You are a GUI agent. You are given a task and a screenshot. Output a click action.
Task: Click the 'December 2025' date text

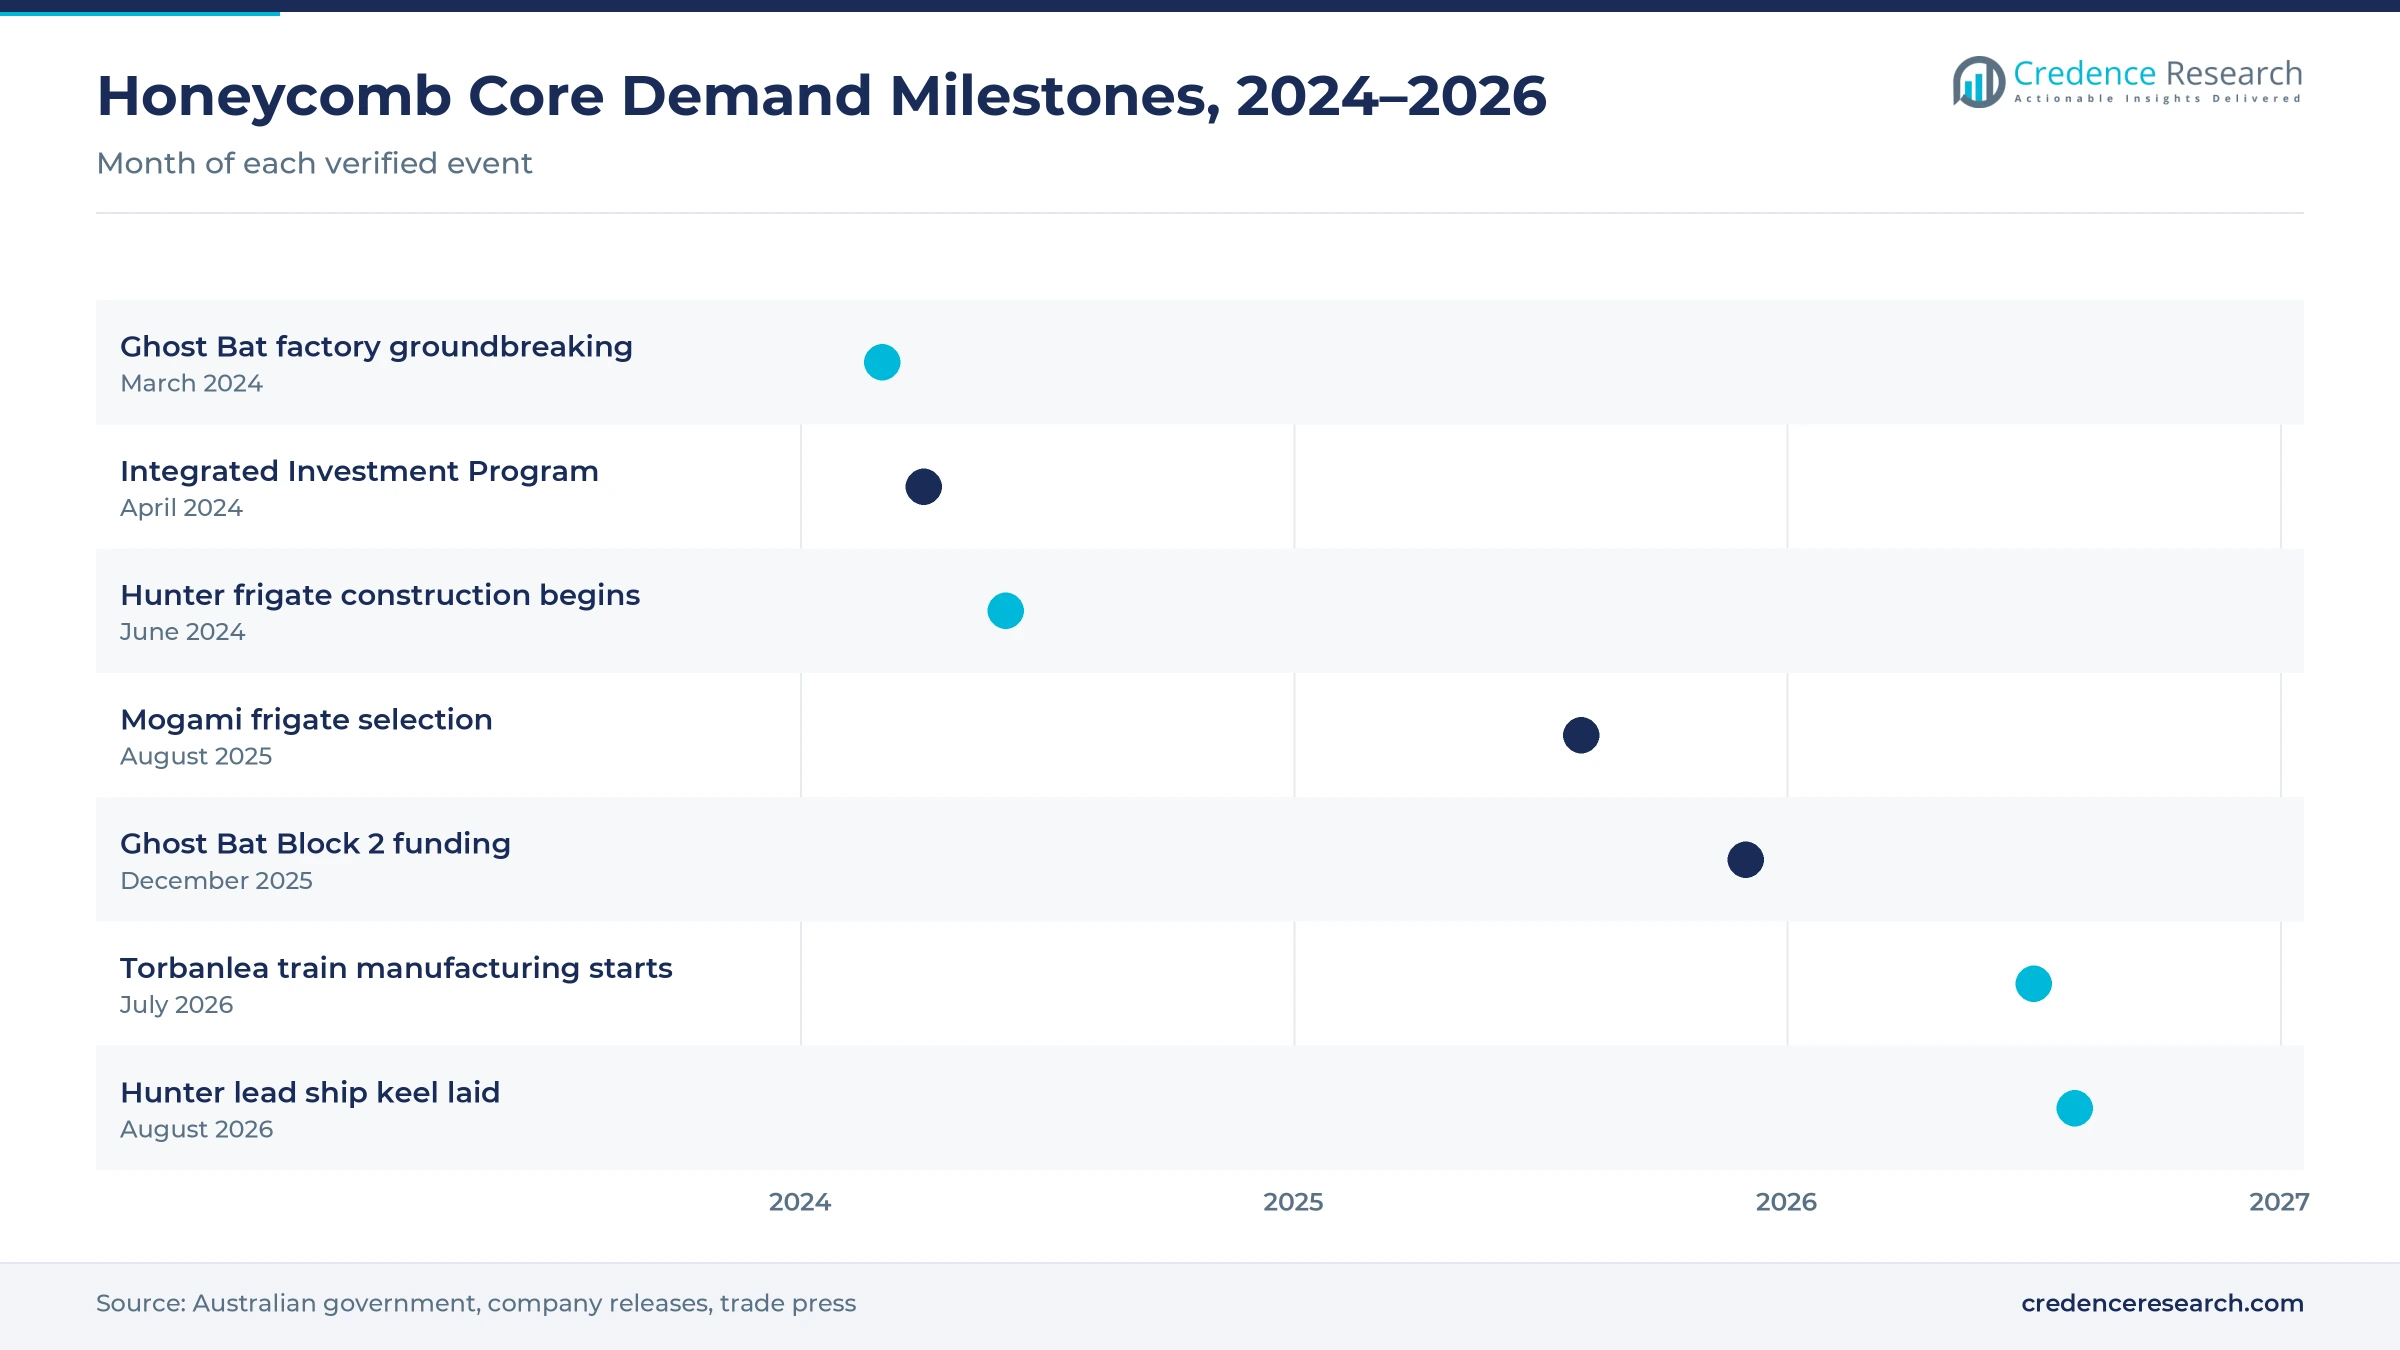tap(216, 881)
